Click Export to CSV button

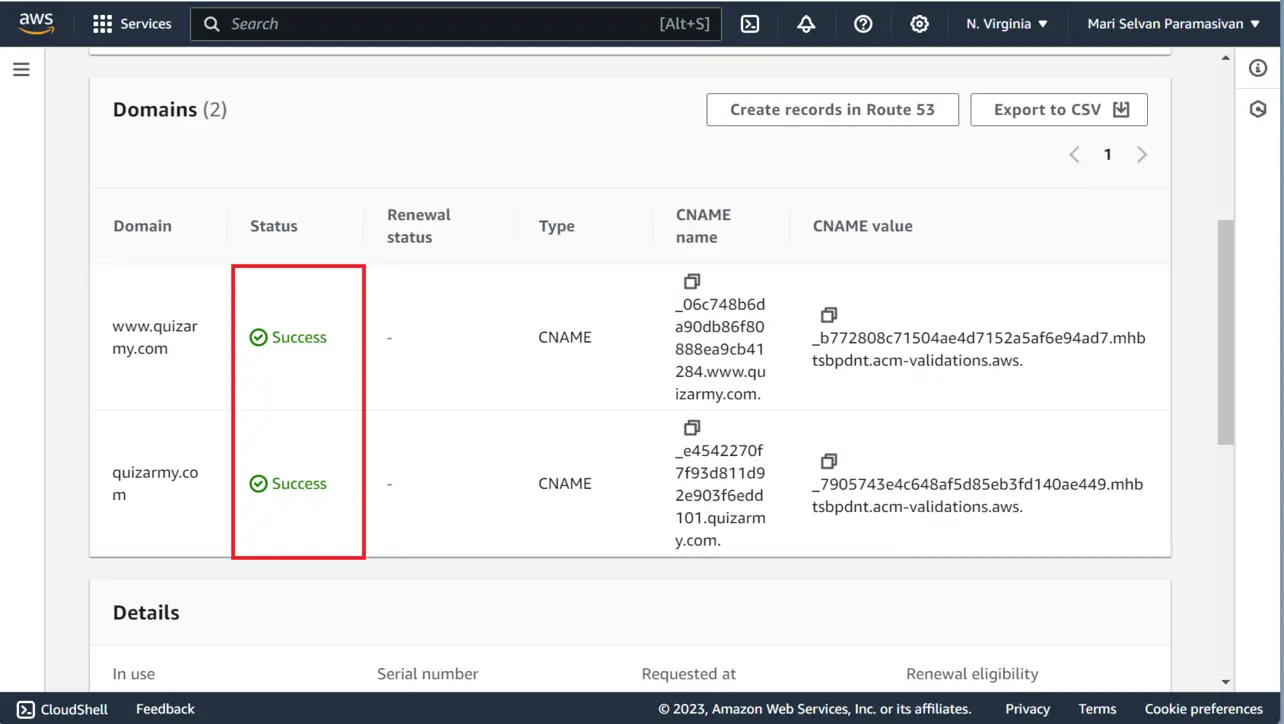(1059, 110)
